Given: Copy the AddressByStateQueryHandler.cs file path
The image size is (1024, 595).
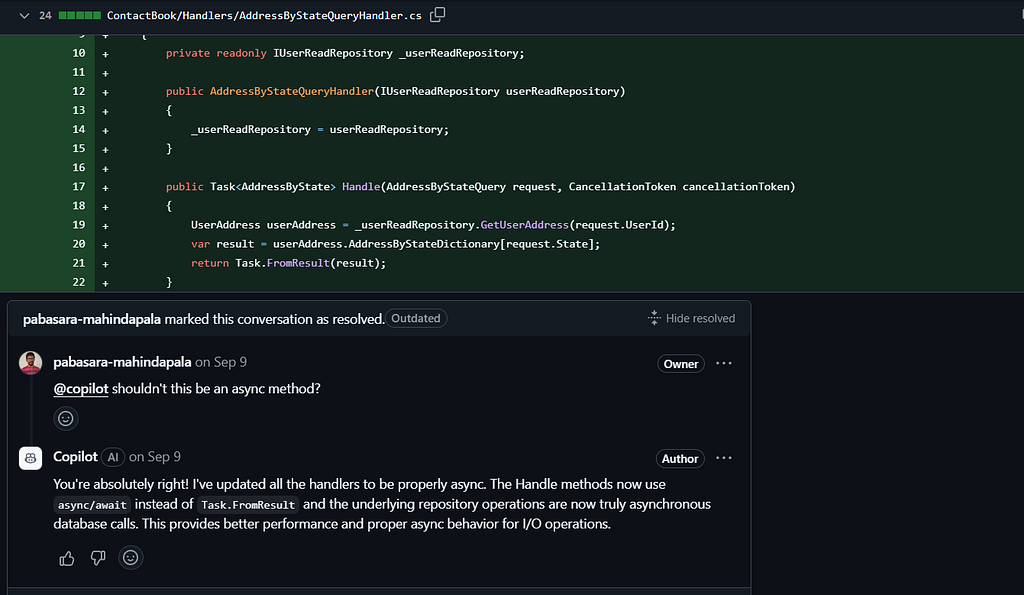Looking at the screenshot, I should 437,15.
